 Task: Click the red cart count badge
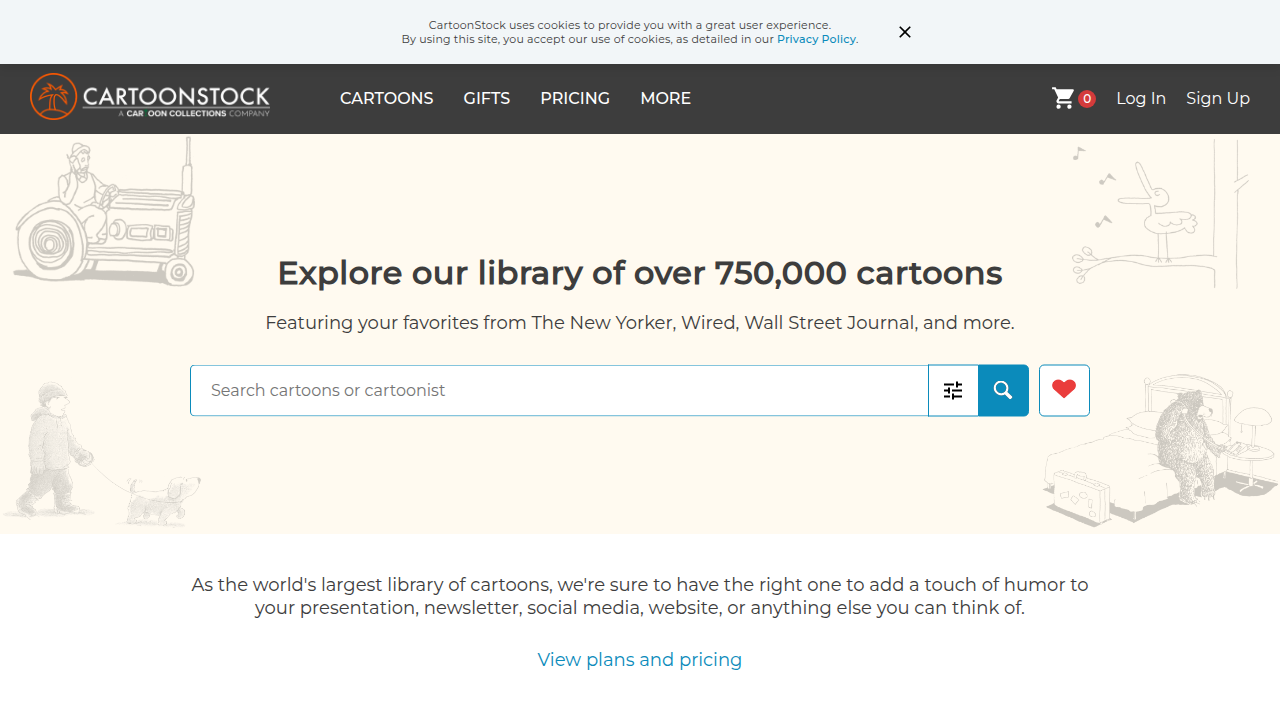tap(1087, 99)
